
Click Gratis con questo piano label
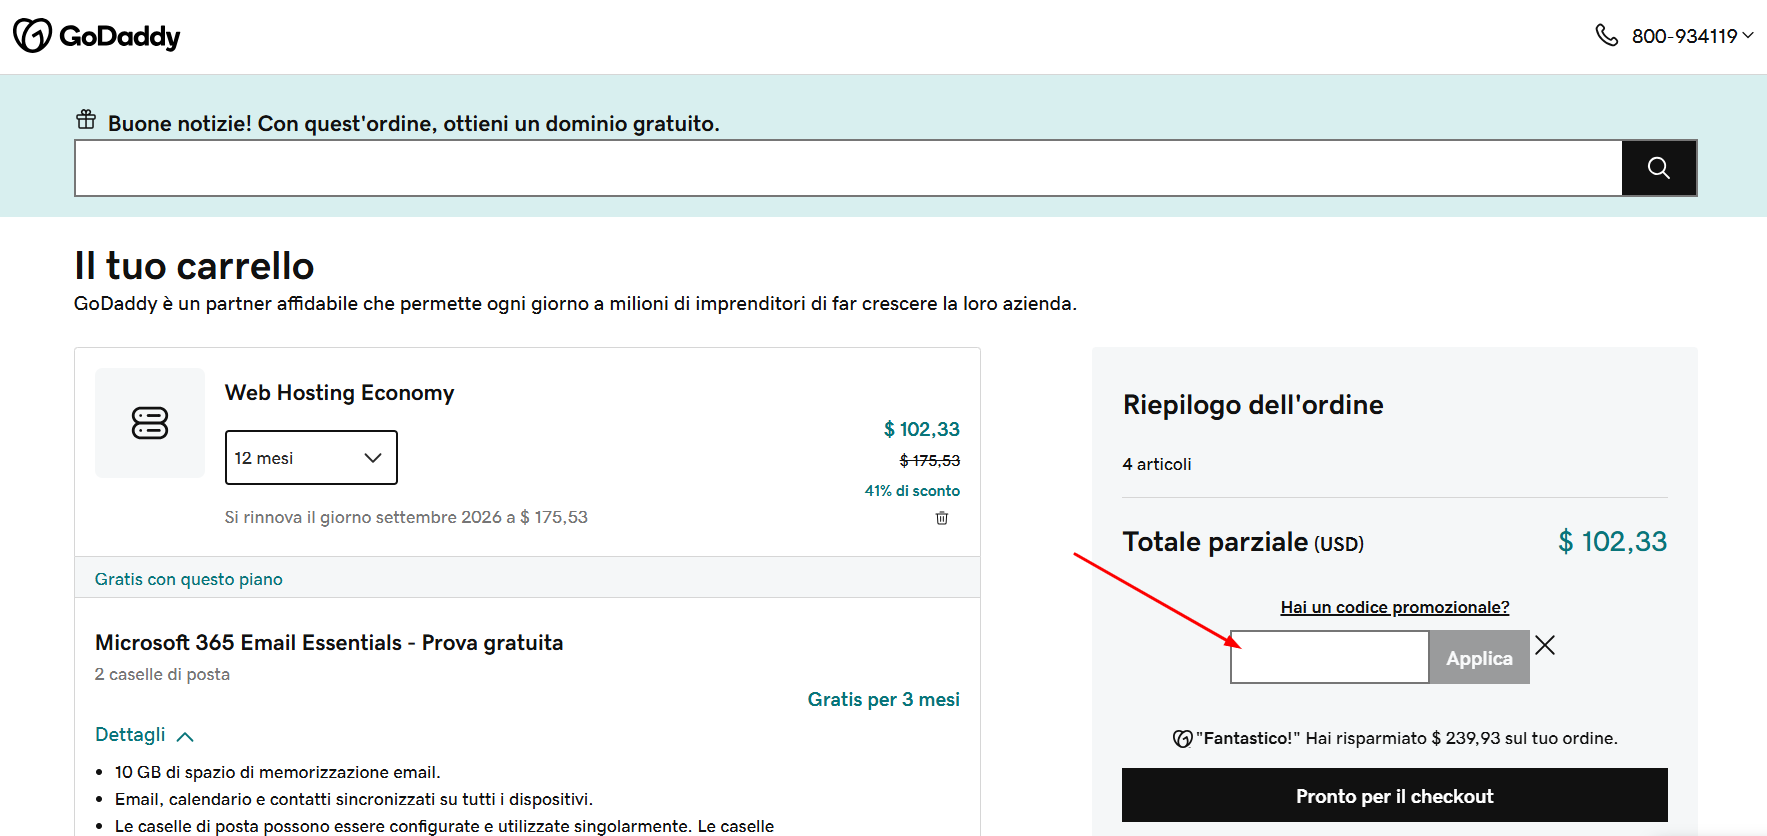tap(189, 579)
